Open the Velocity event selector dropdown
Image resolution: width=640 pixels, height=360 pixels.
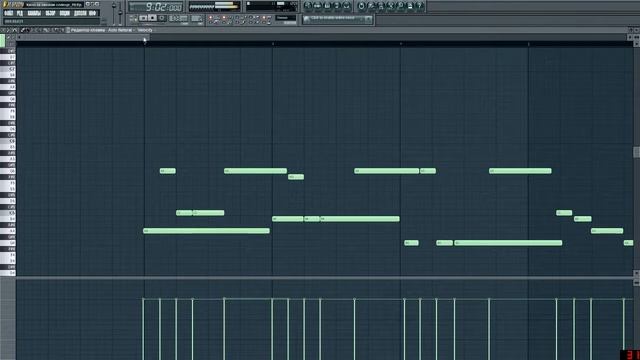click(x=145, y=30)
